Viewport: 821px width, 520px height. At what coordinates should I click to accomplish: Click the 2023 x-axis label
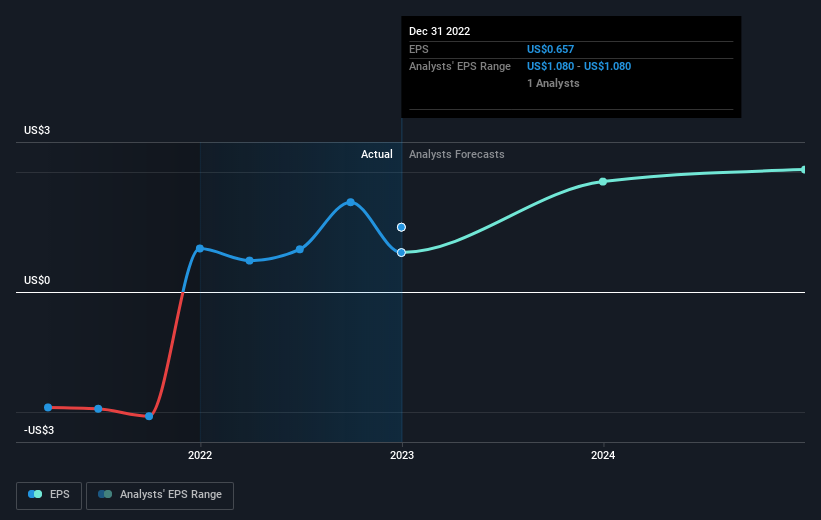click(402, 456)
